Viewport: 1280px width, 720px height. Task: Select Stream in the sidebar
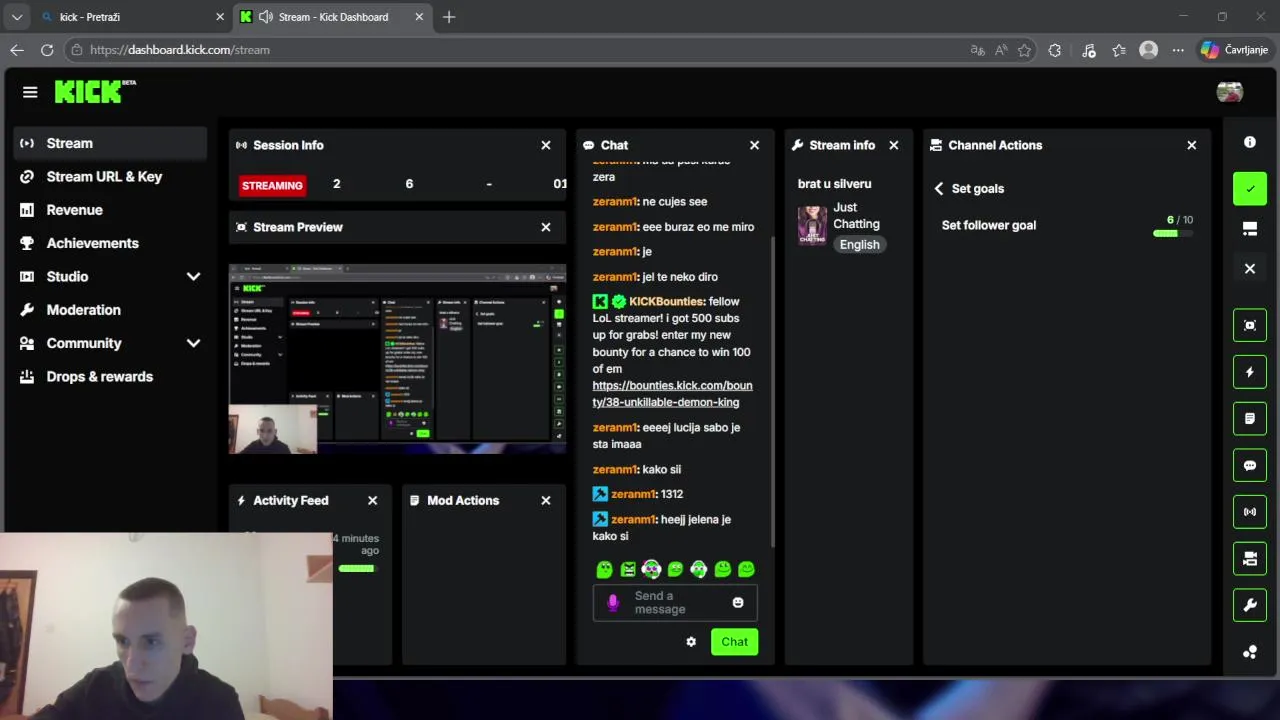pyautogui.click(x=110, y=143)
